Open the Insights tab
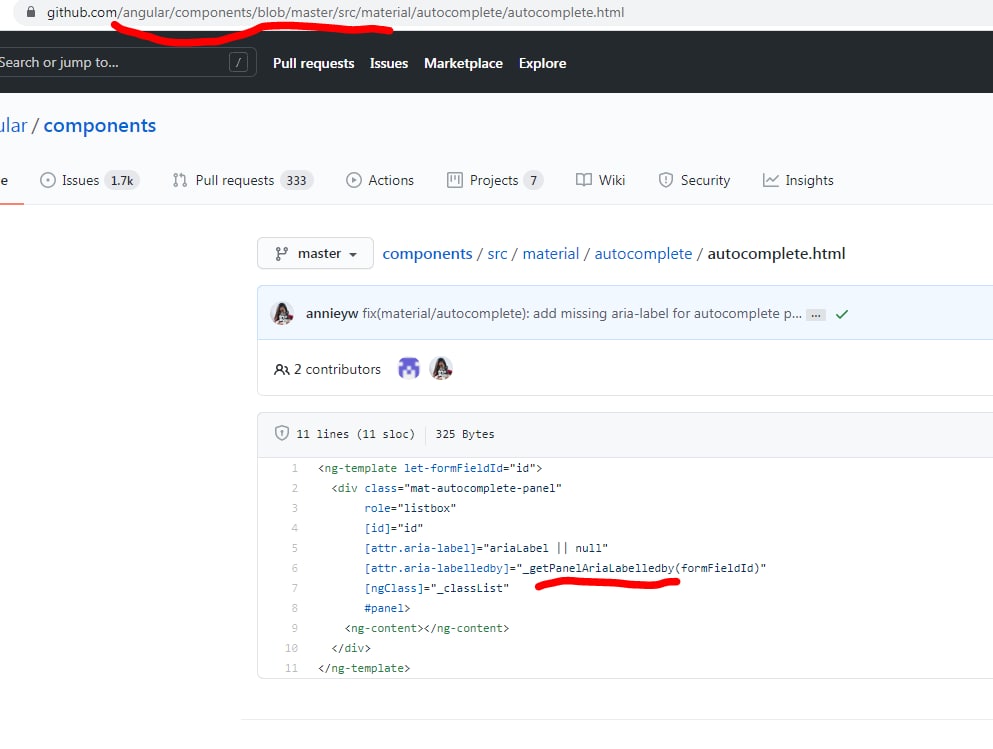Image resolution: width=993 pixels, height=749 pixels. (798, 180)
